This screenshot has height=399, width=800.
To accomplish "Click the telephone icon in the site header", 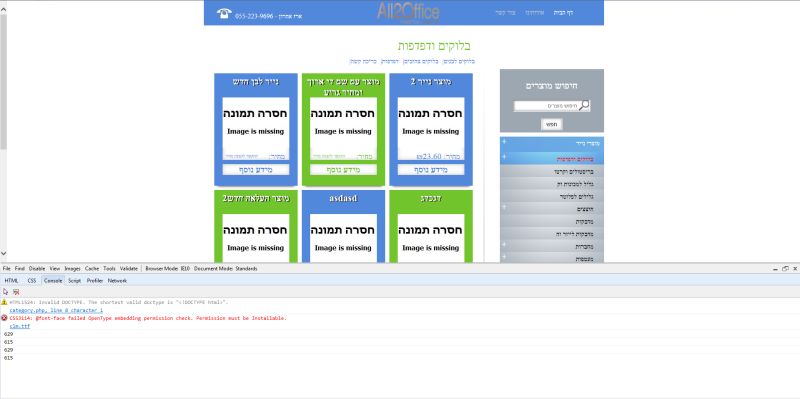I will (x=224, y=13).
